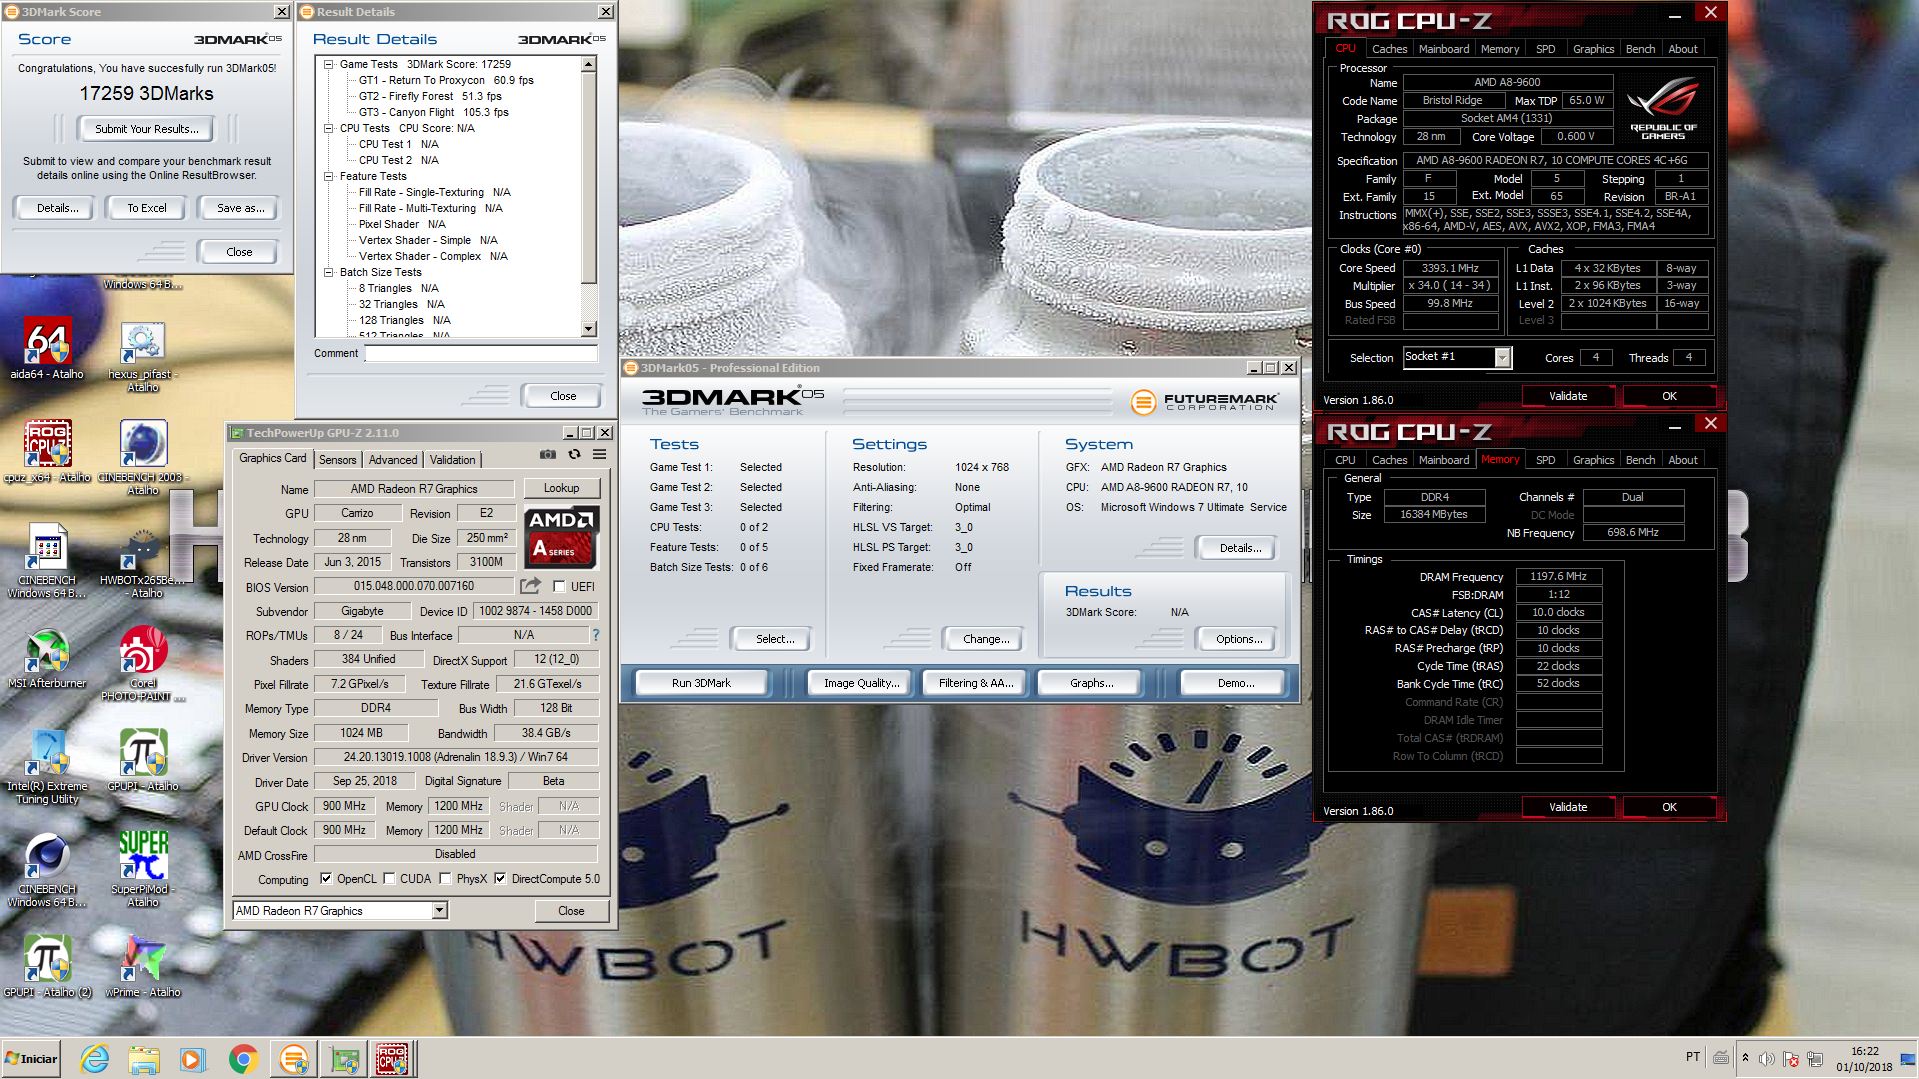
Task: Open HWBOTx265Bench desktop shortcut
Action: click(x=143, y=560)
